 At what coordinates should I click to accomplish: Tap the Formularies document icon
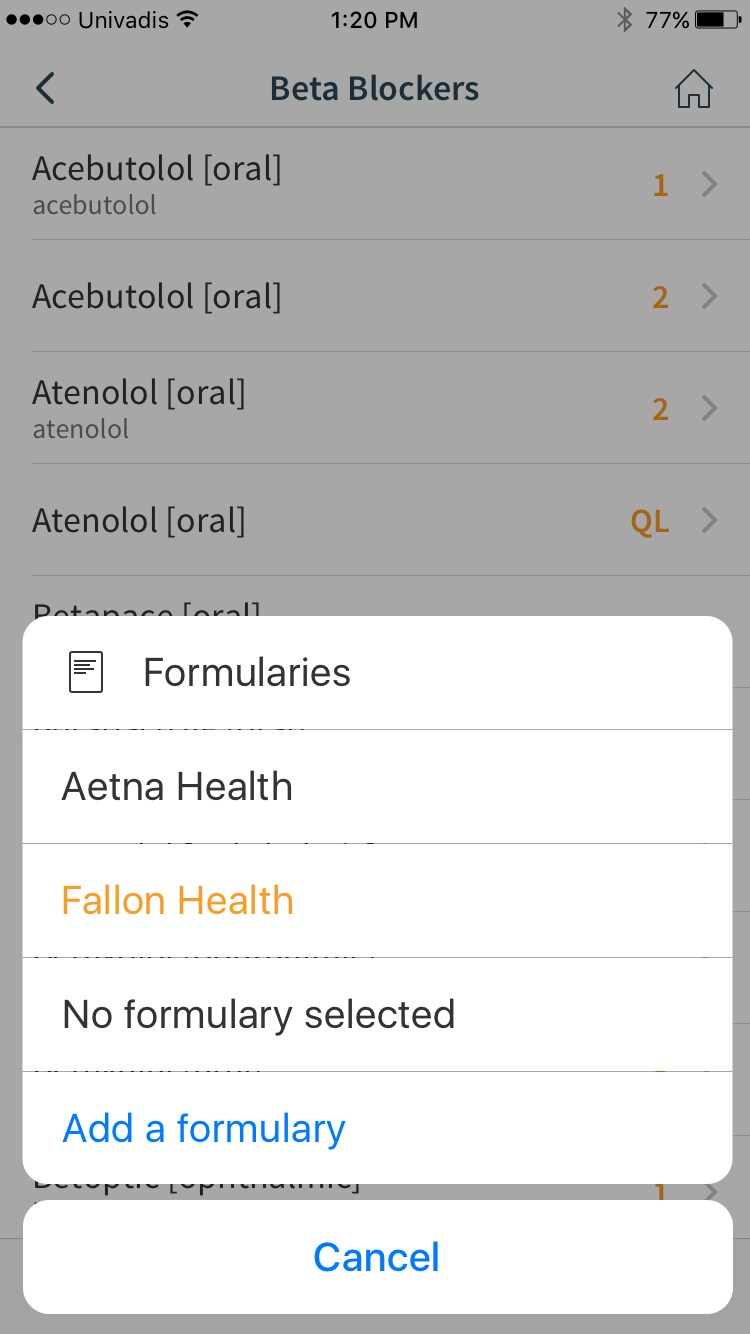85,672
